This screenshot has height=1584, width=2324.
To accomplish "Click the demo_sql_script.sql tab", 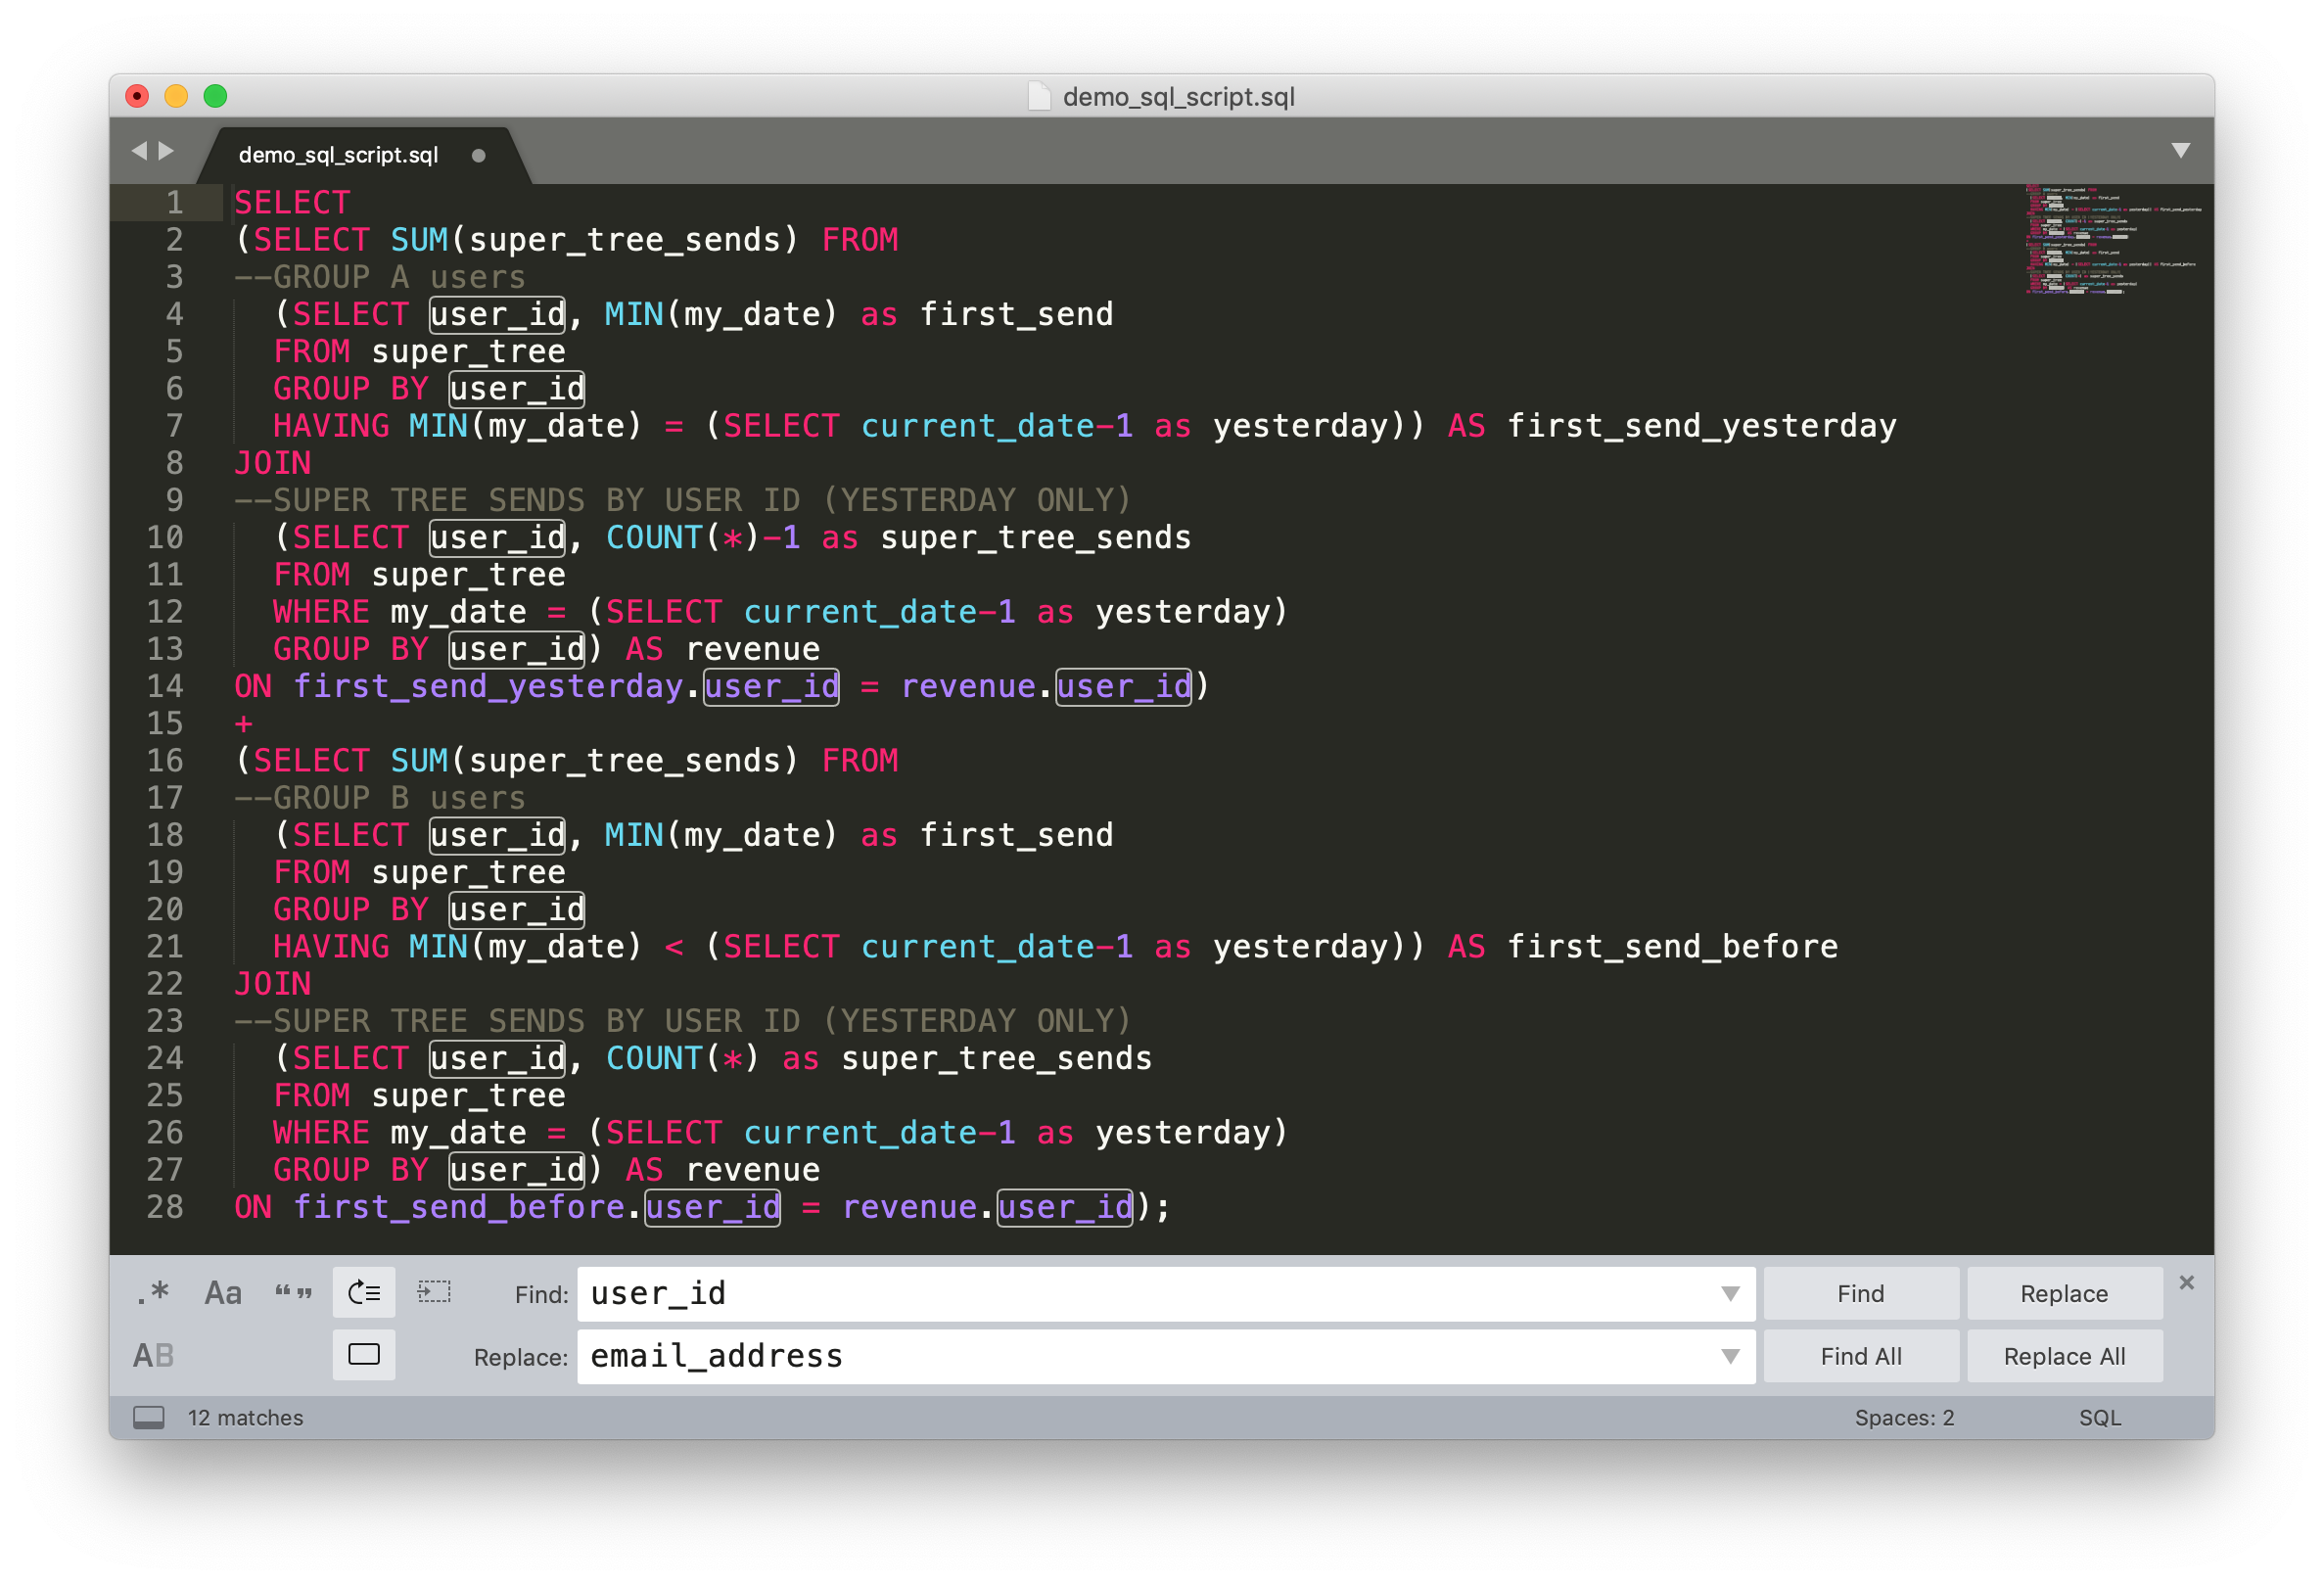I will [345, 158].
